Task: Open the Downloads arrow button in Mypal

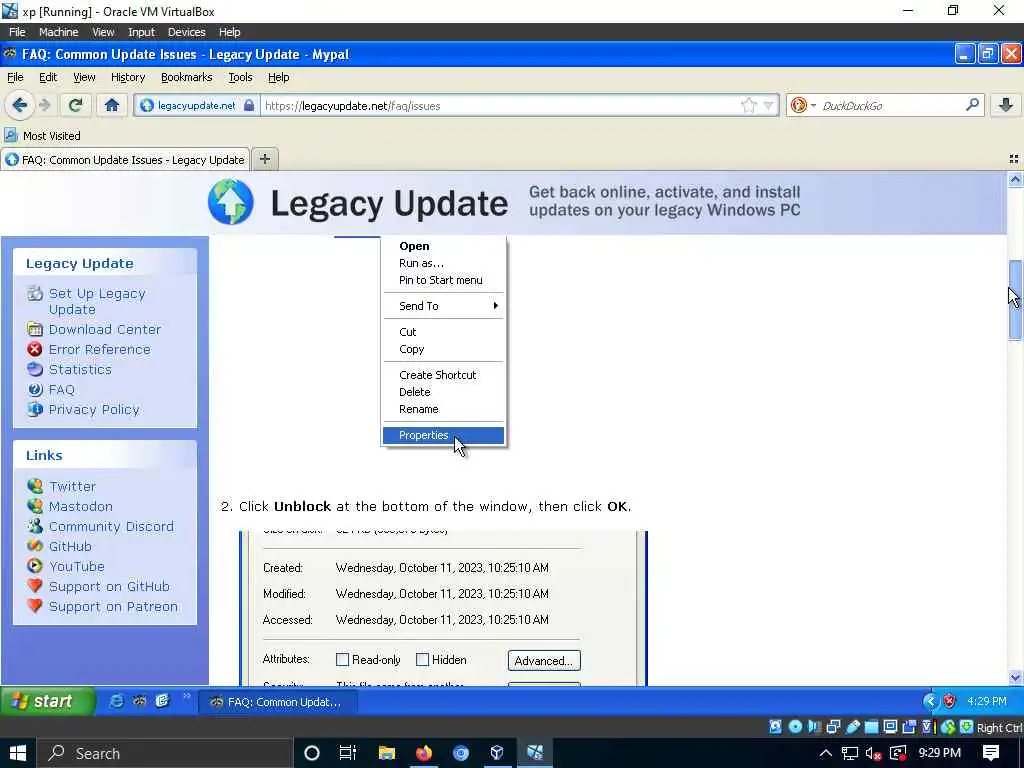Action: coord(1006,105)
